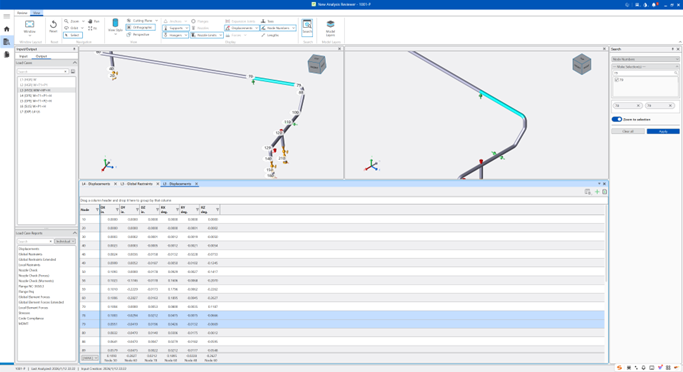
Task: Toggle Expansion Joints display
Action: (240, 21)
